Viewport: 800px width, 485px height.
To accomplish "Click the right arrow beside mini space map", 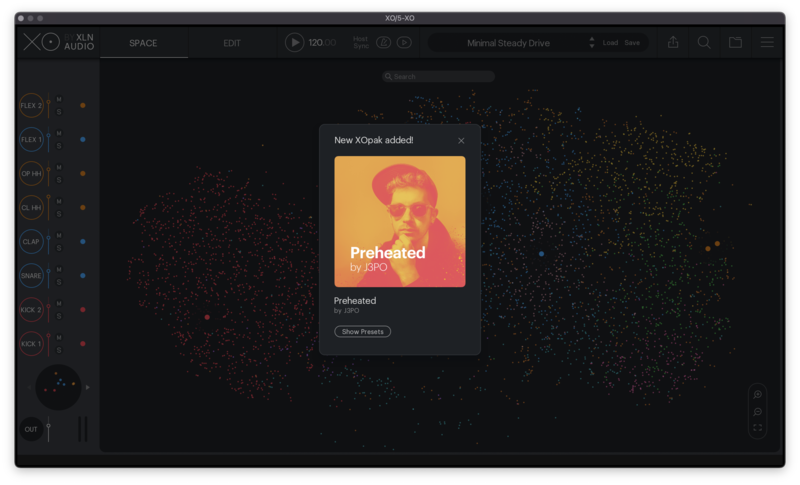I will (x=88, y=388).
